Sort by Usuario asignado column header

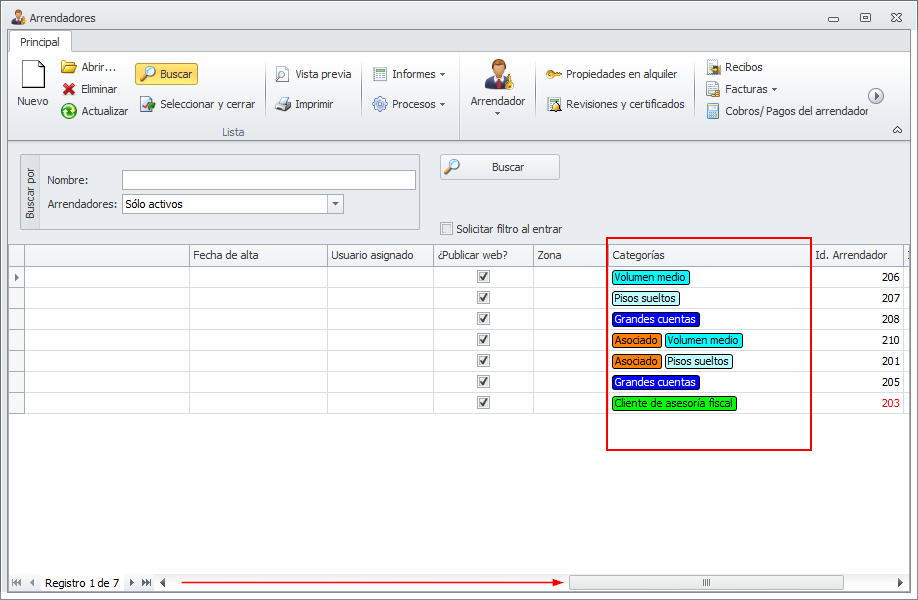pos(381,255)
